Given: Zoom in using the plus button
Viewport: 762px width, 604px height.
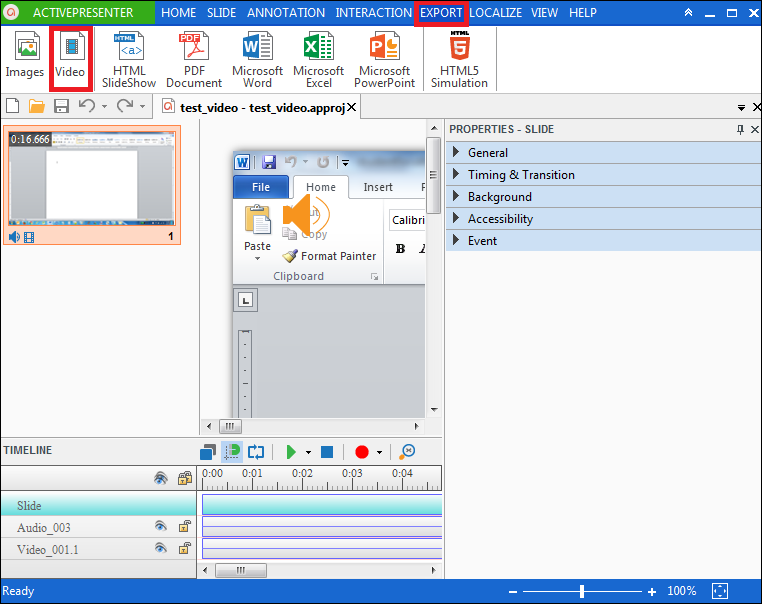Looking at the screenshot, I should point(652,591).
